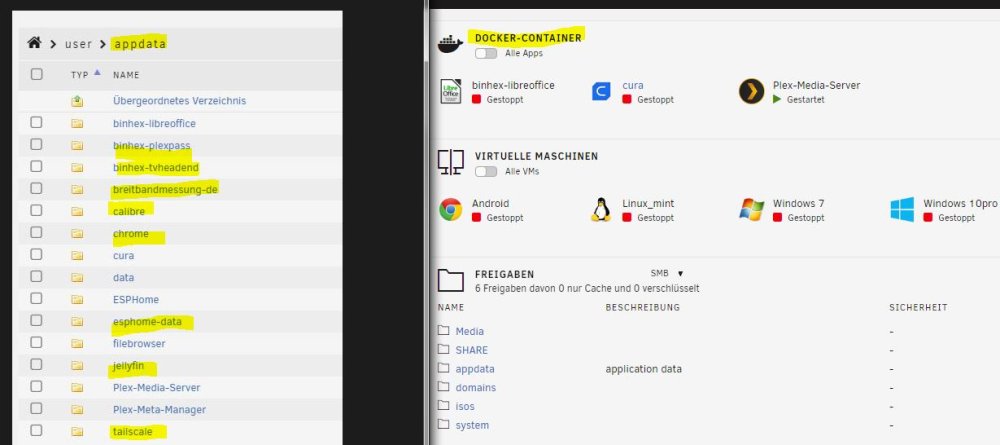Viewport: 1000px width, 445px height.
Task: Click the Freigaben folder icon
Action: point(450,280)
